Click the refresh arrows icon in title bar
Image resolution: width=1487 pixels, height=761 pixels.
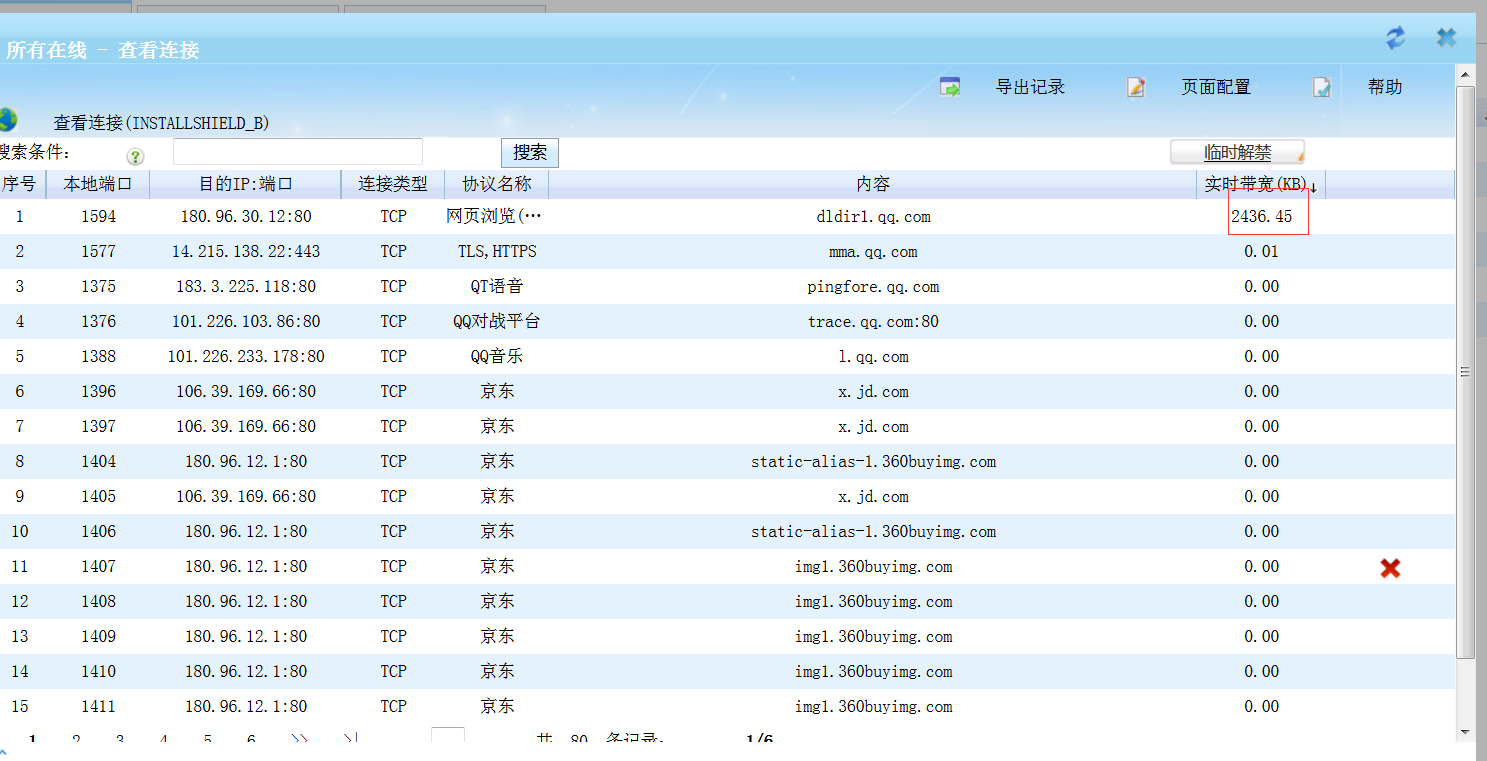[x=1395, y=38]
